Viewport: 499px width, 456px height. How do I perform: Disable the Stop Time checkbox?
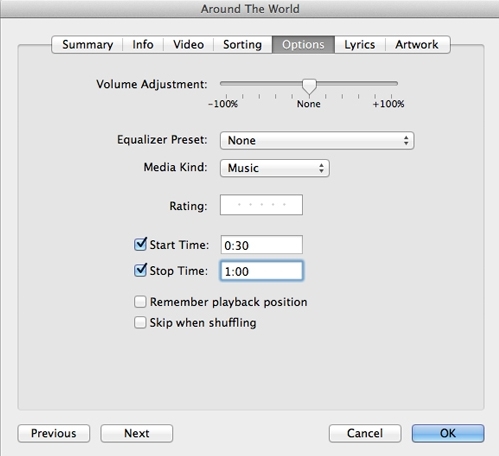click(x=140, y=270)
